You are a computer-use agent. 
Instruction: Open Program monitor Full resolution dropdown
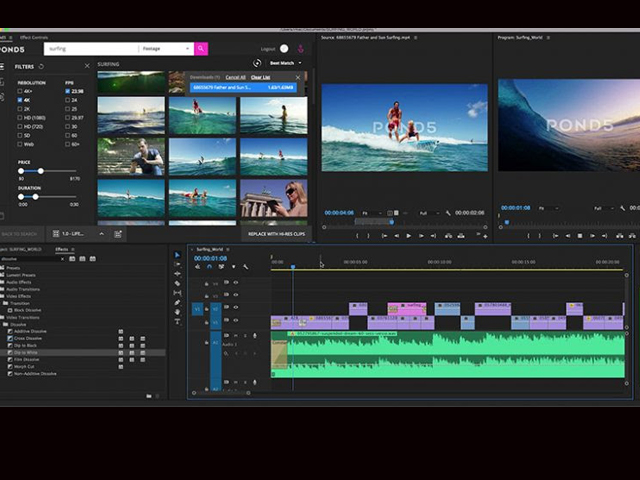pos(604,208)
